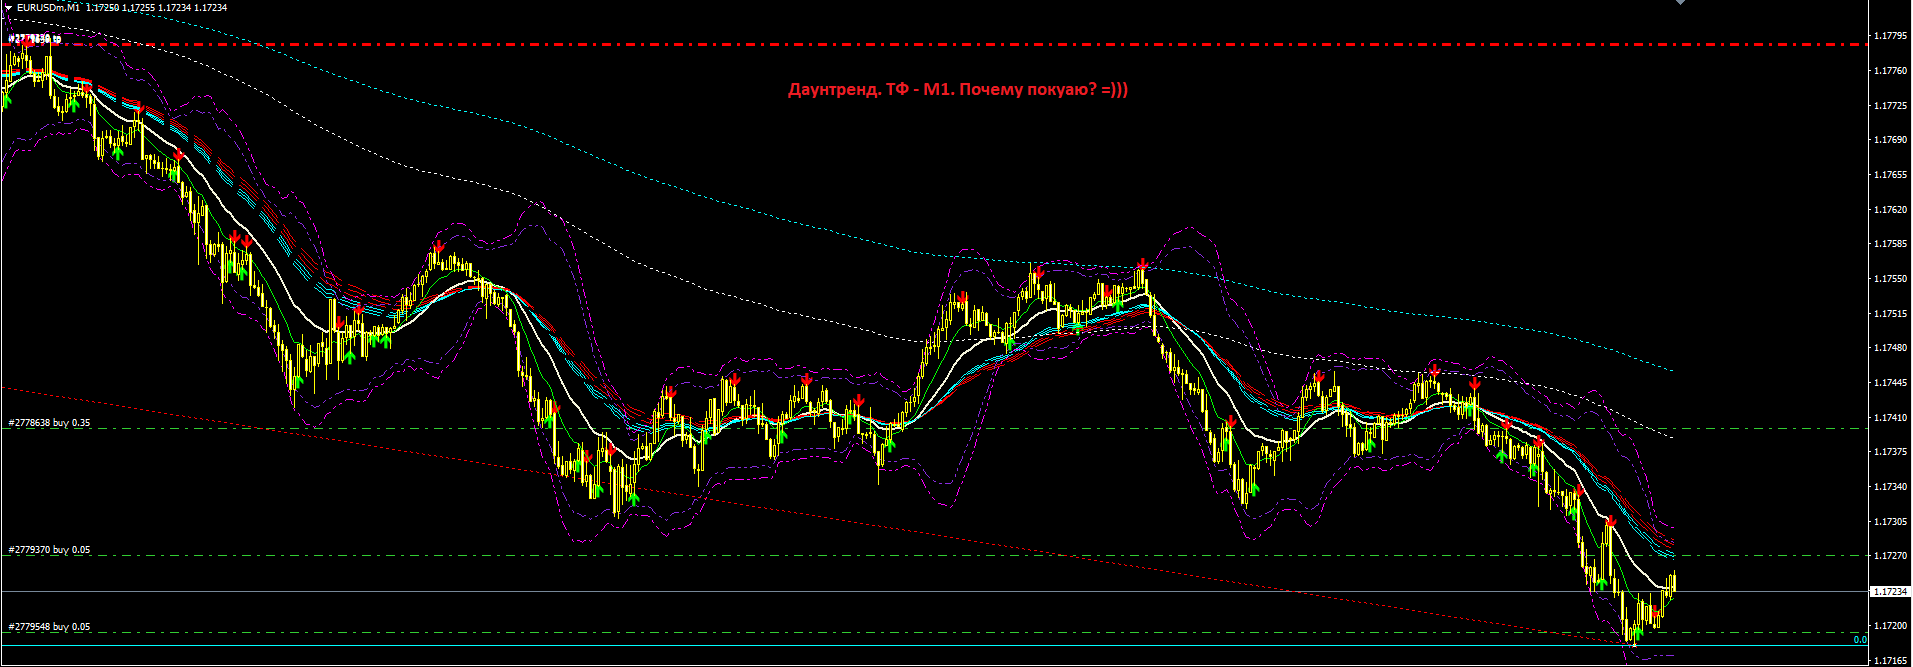
Task: Click the EURUSDm,M1 symbol title
Action: [x=49, y=7]
